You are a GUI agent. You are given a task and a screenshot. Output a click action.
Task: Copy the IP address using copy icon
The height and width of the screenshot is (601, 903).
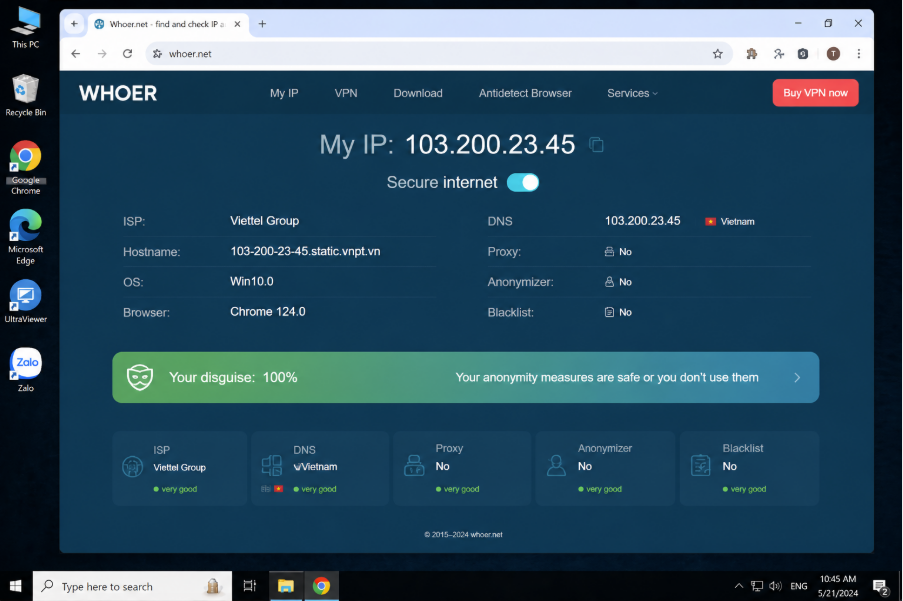[x=597, y=144]
